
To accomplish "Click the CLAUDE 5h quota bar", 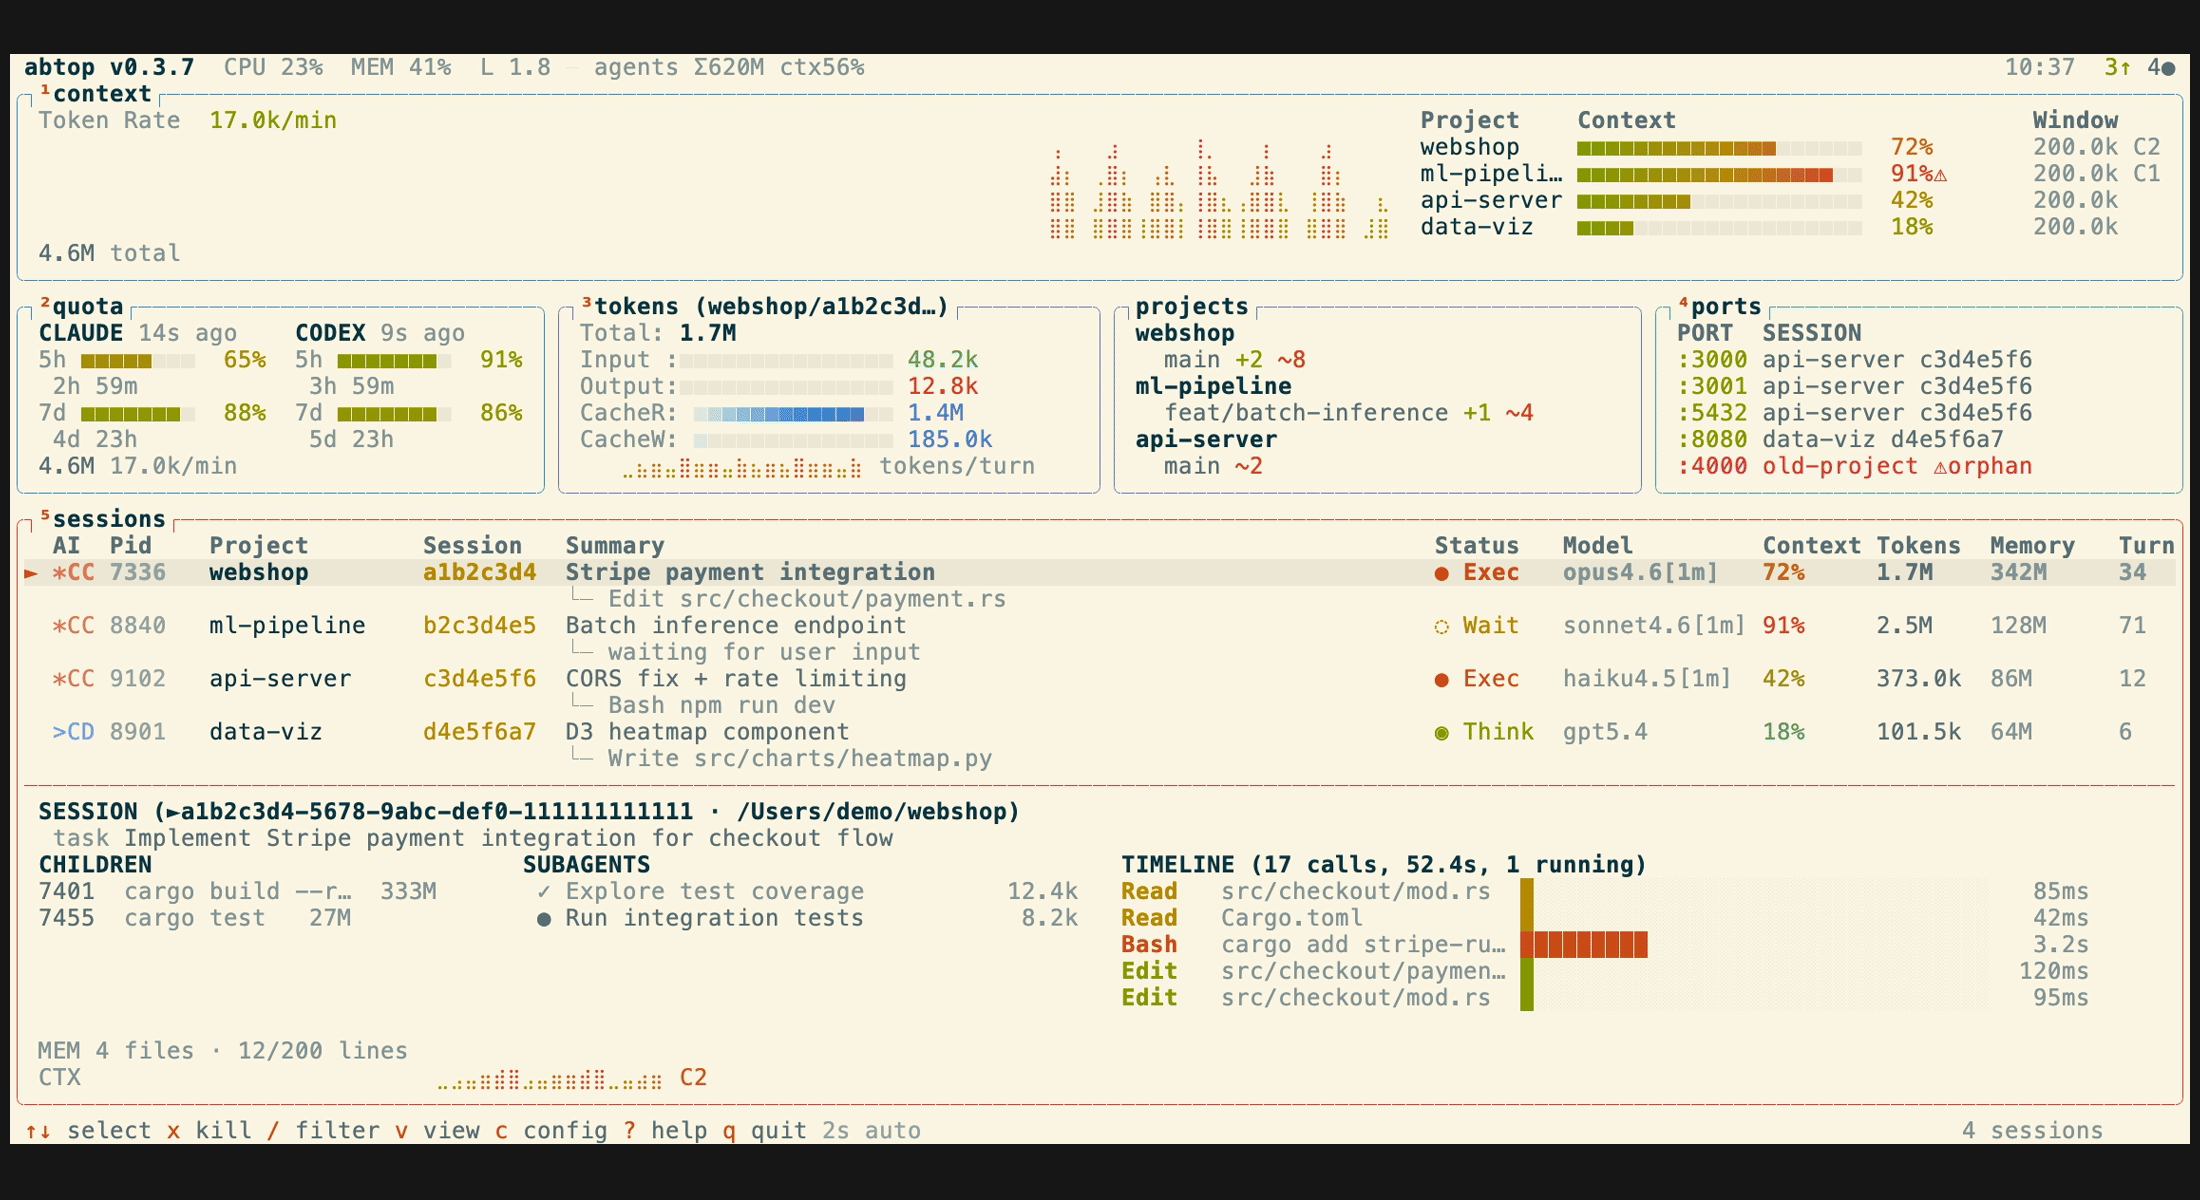I will pos(137,360).
